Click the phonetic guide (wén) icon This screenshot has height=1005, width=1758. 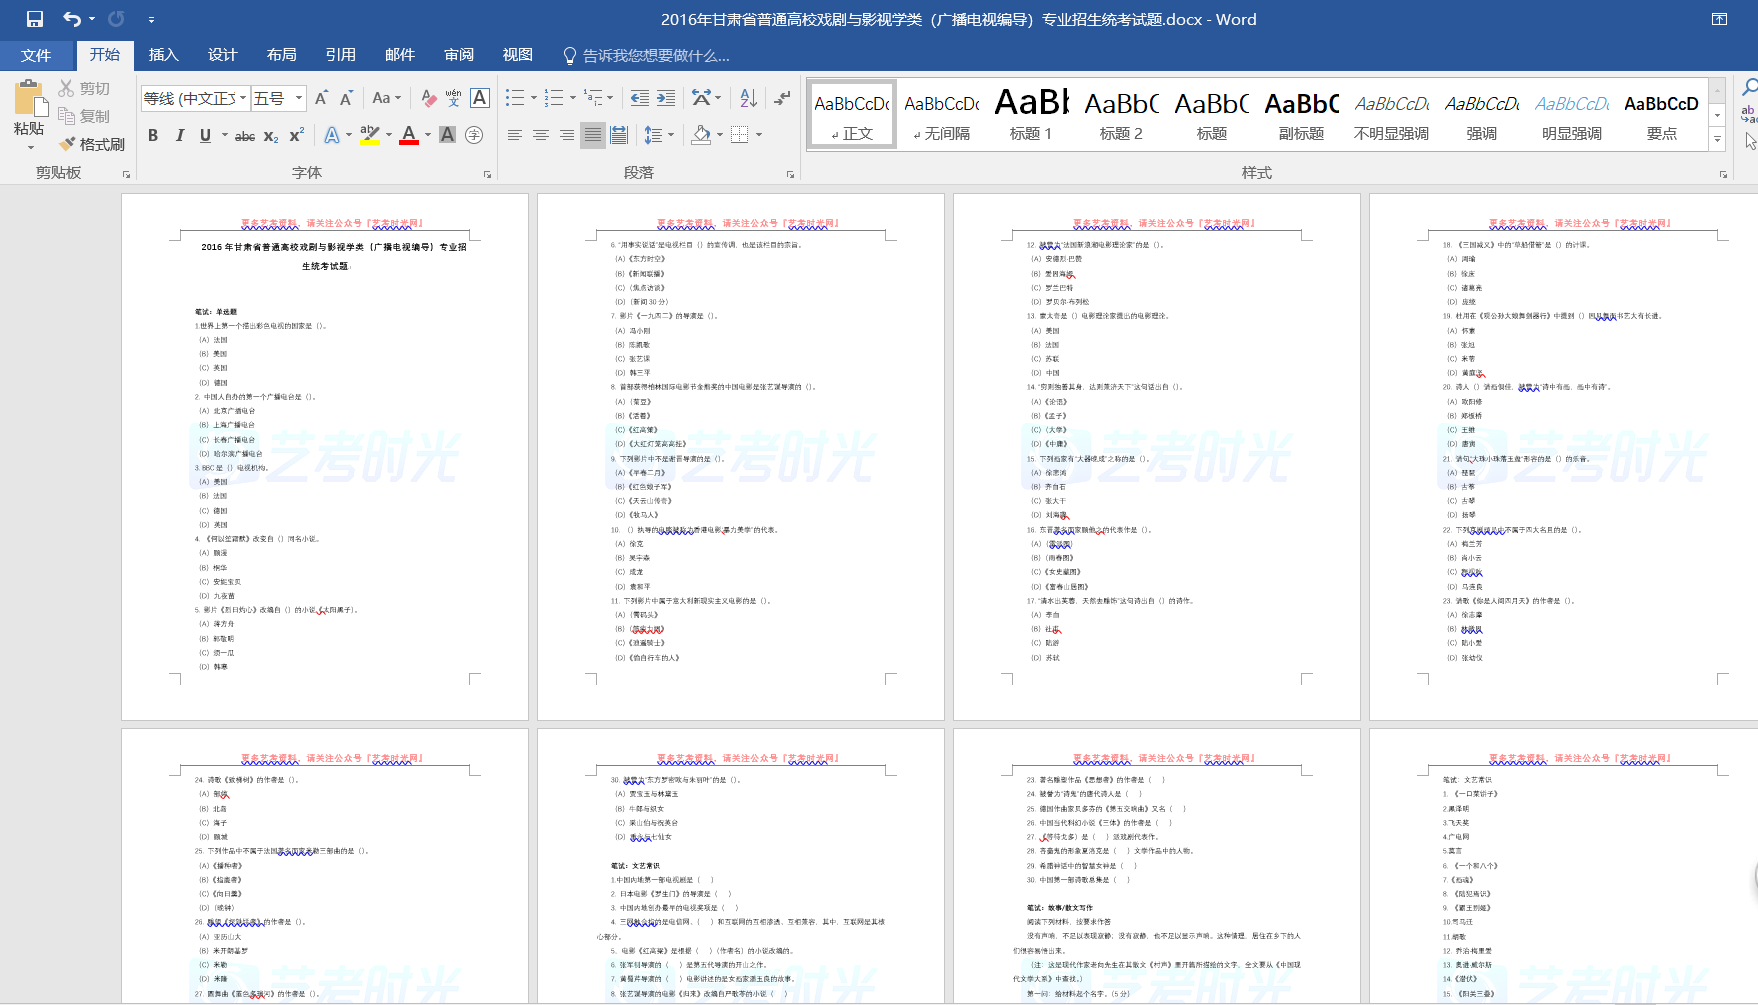tap(453, 98)
